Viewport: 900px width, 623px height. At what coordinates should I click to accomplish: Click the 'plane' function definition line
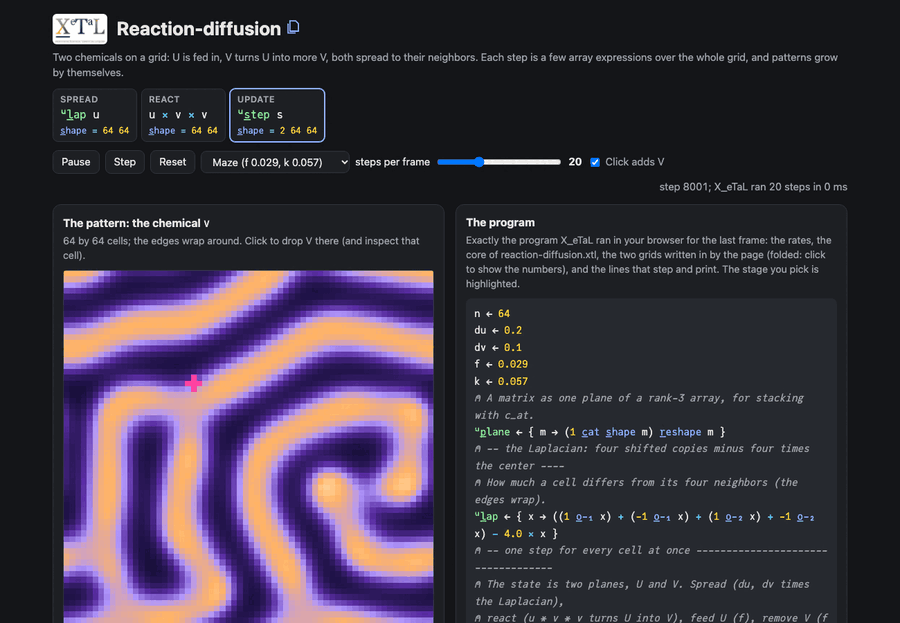pos(600,432)
